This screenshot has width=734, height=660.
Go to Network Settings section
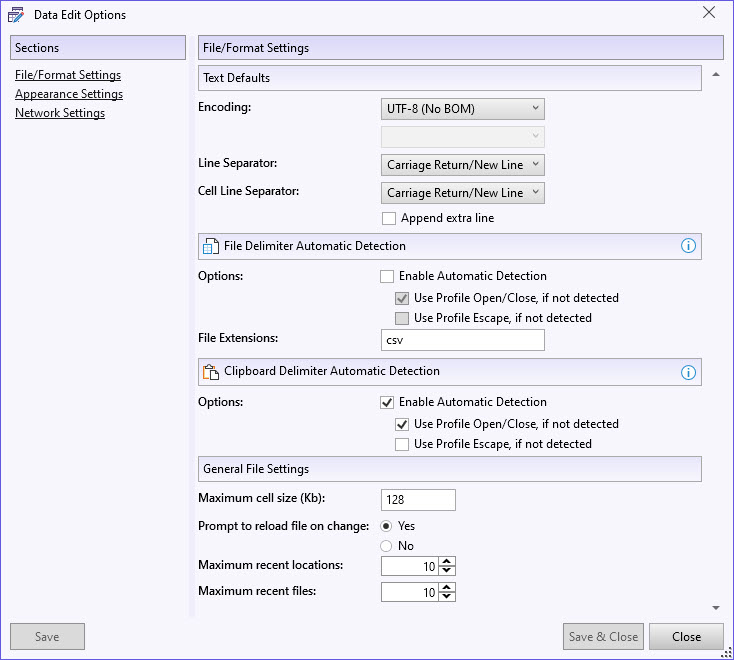60,113
